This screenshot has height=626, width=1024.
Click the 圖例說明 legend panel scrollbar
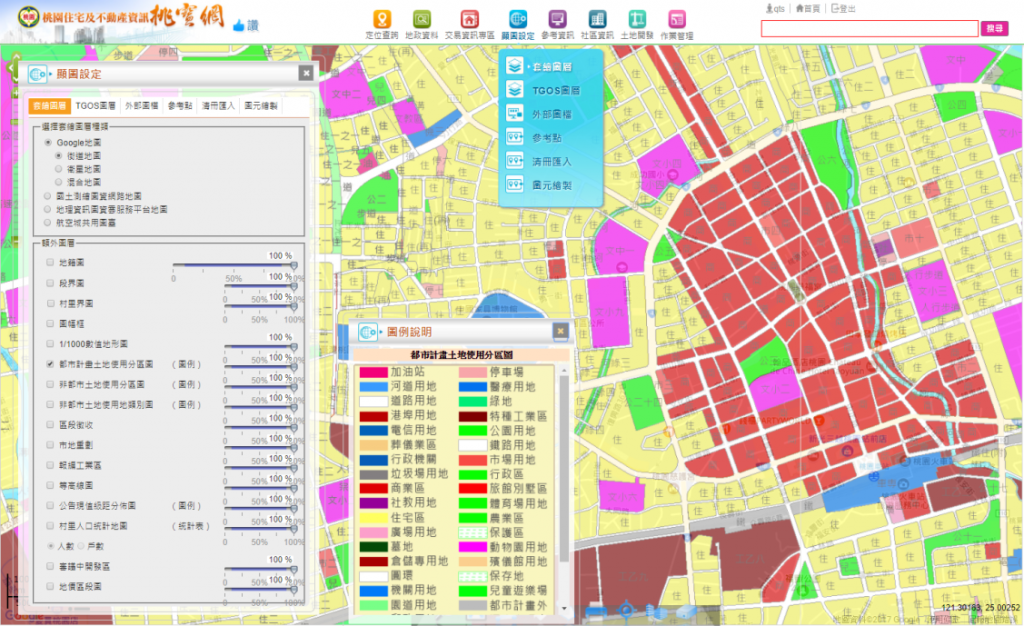point(564,488)
